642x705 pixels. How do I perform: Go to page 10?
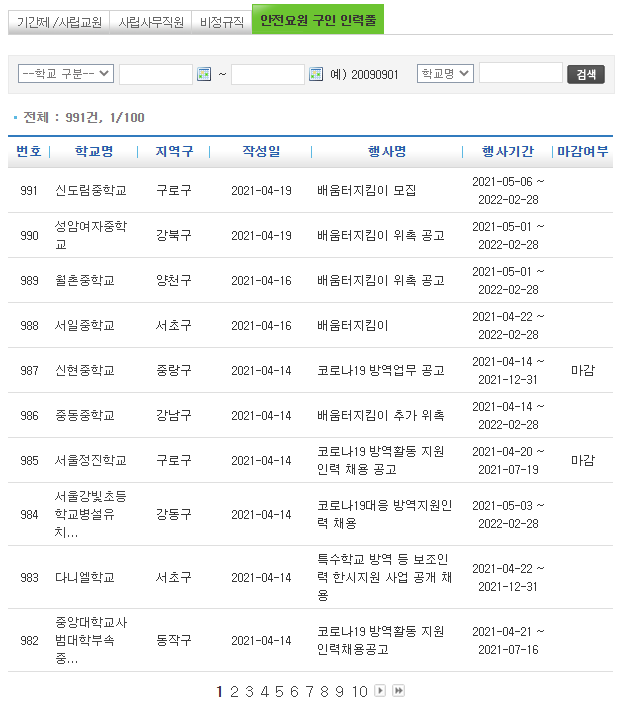pyautogui.click(x=360, y=692)
